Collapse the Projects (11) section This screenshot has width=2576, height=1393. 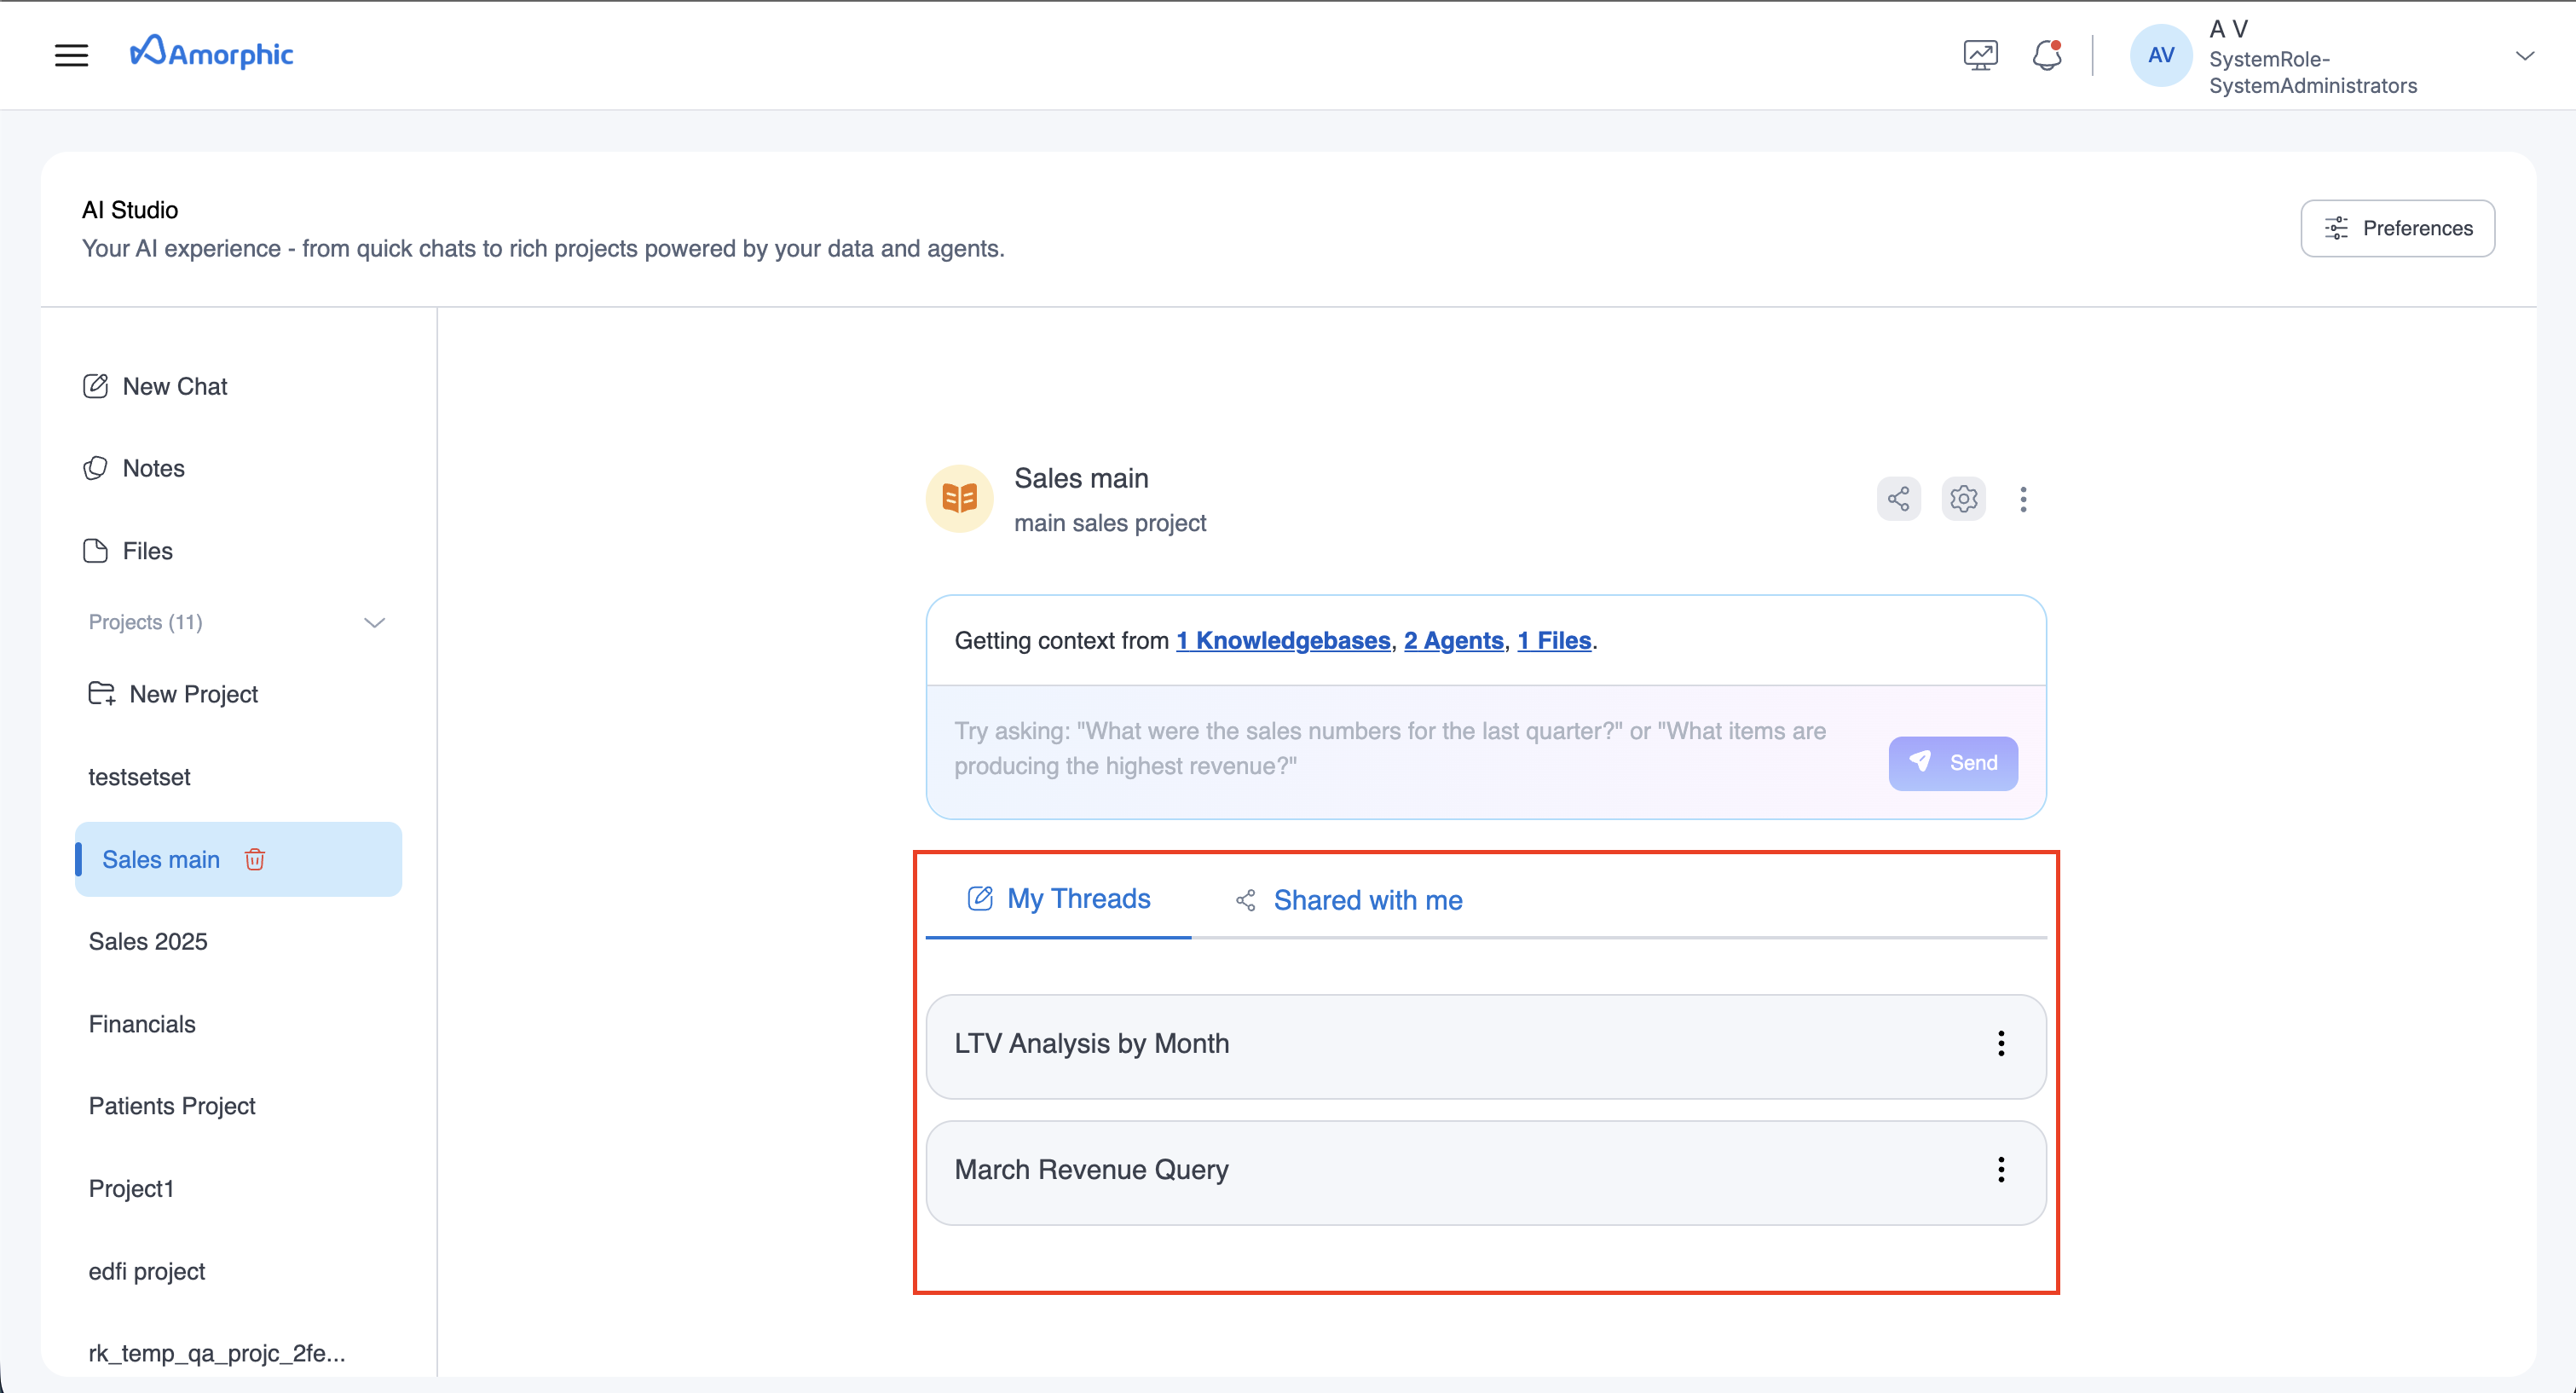pyautogui.click(x=374, y=622)
